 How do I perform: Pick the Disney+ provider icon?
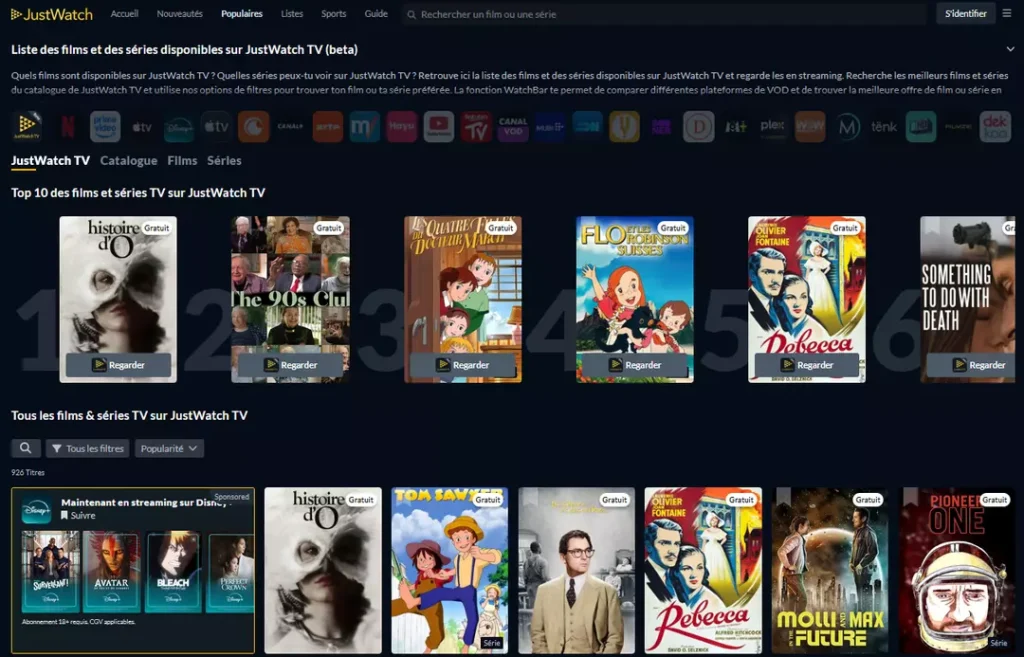[179, 126]
